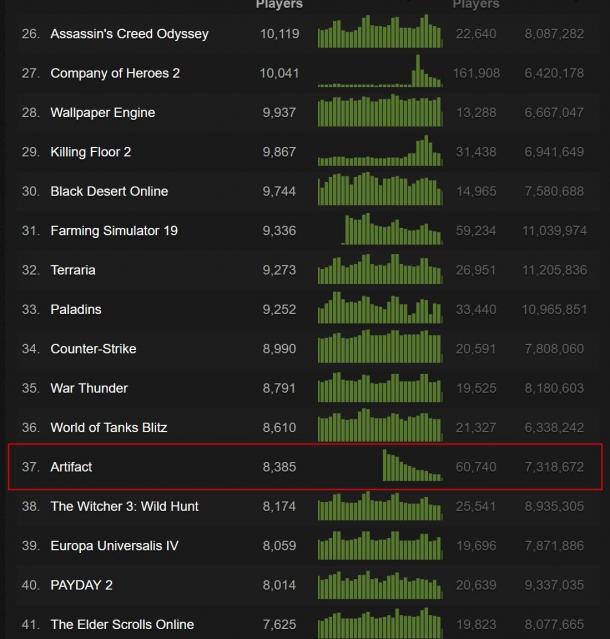Click the Paladins player chart
Image resolution: width=610 pixels, height=639 pixels.
tap(380, 307)
